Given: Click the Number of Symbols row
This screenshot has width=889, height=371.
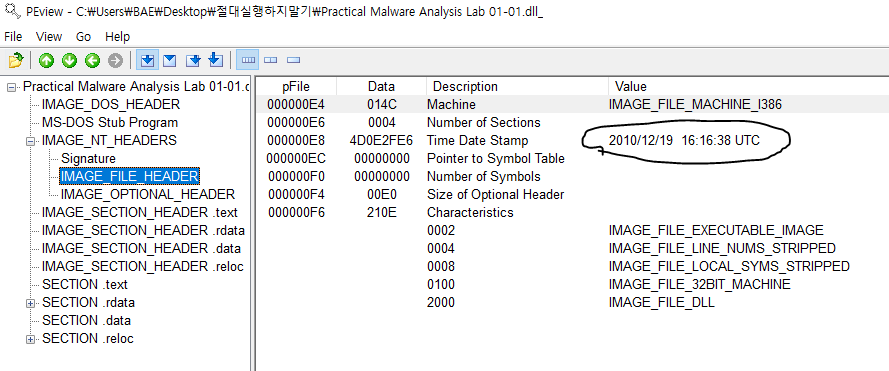Looking at the screenshot, I should (x=573, y=176).
